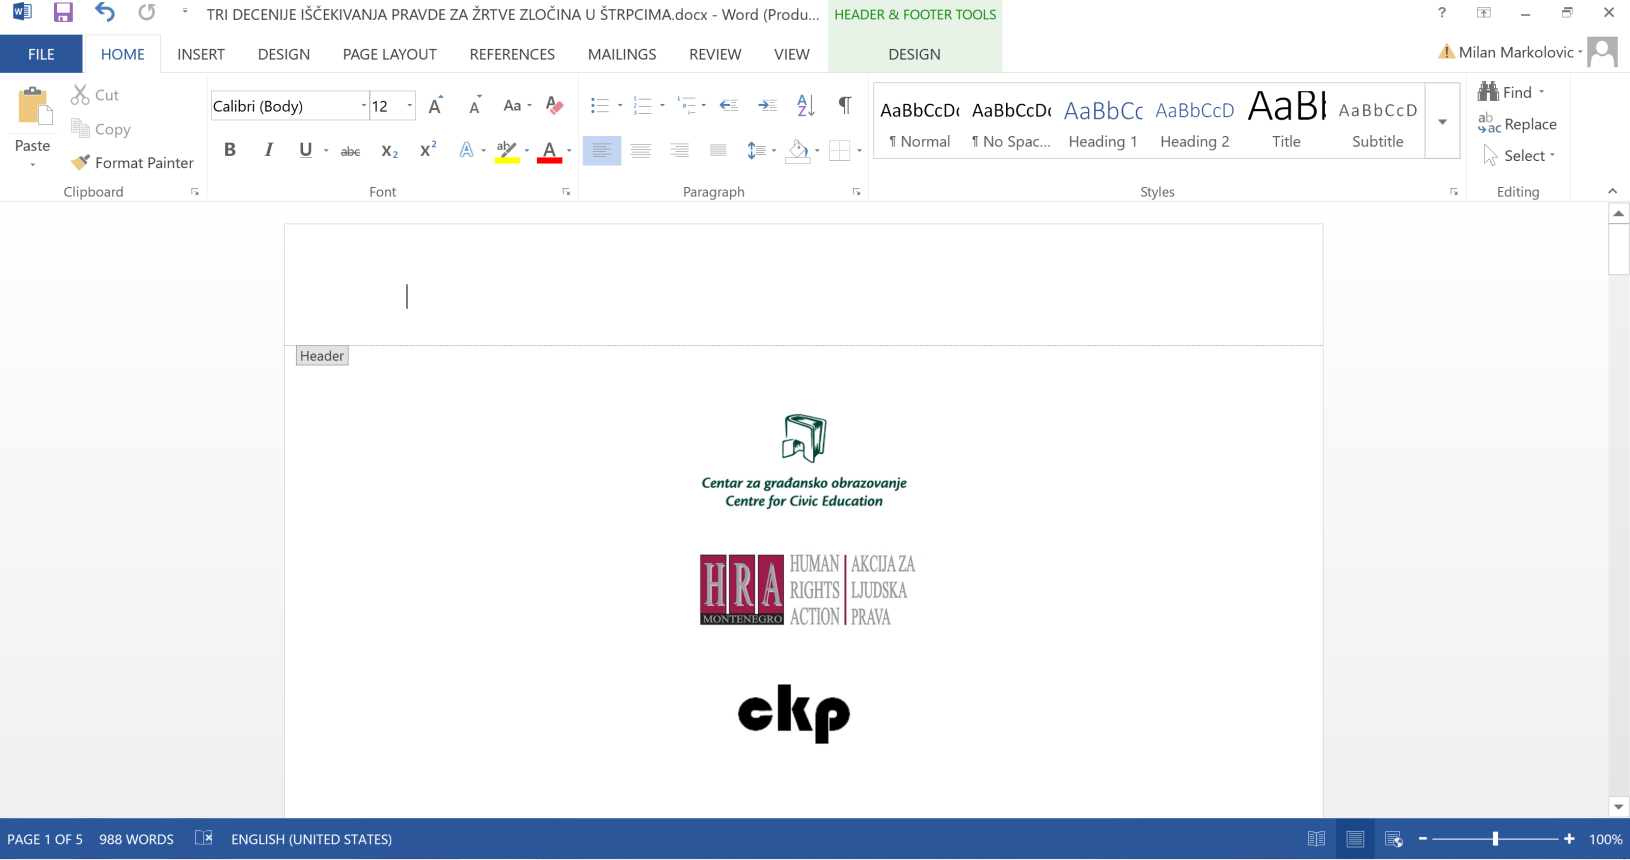Click the Paste clipboard icon
The height and width of the screenshot is (860, 1630).
click(33, 108)
